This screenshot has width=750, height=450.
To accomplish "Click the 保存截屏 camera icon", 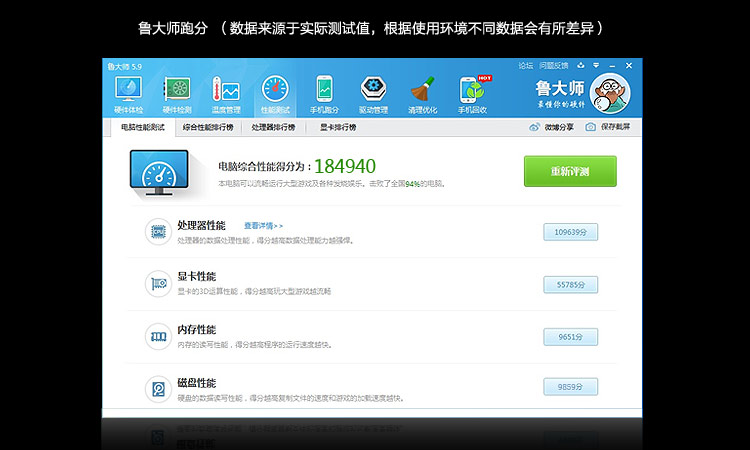I will 591,127.
